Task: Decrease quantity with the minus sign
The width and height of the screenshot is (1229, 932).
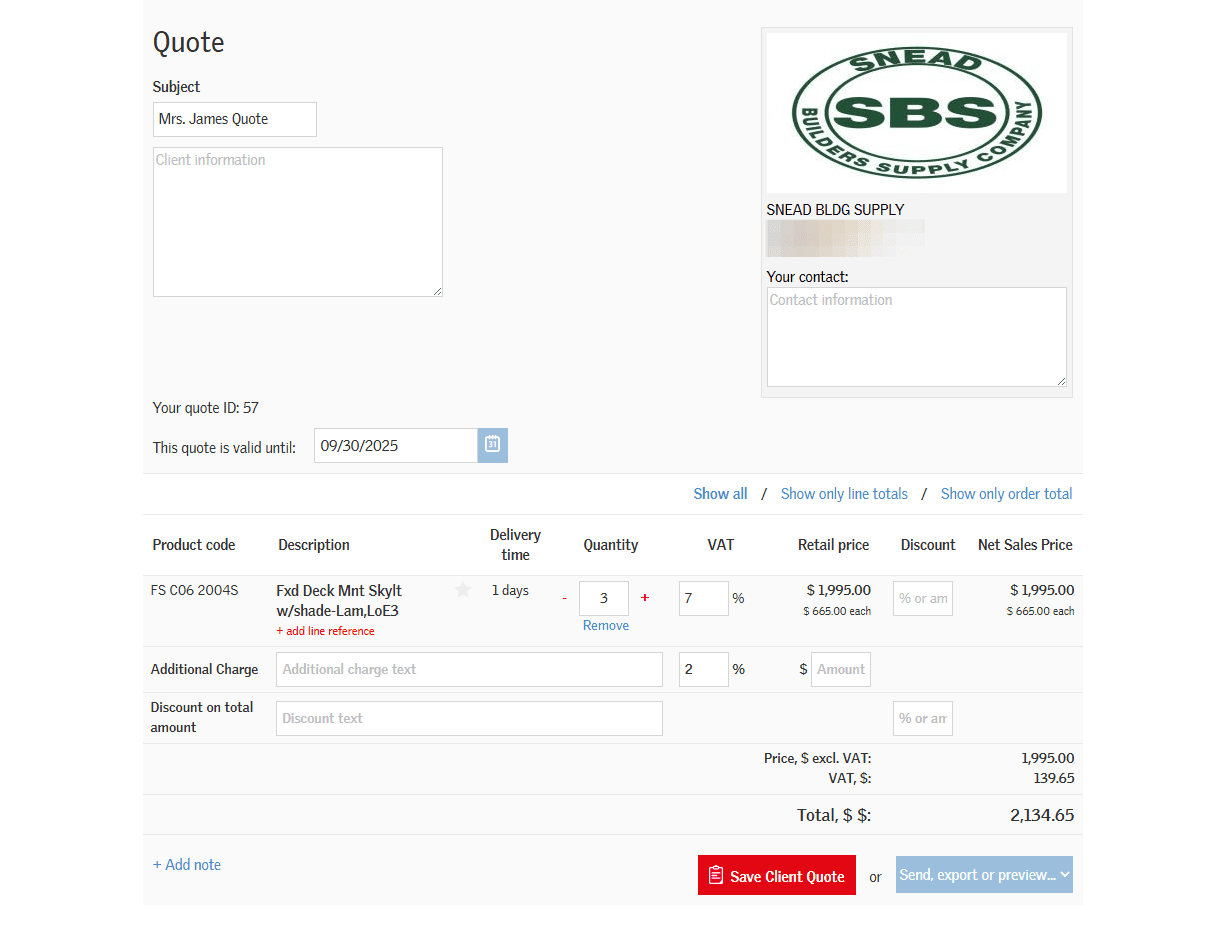Action: [x=564, y=598]
